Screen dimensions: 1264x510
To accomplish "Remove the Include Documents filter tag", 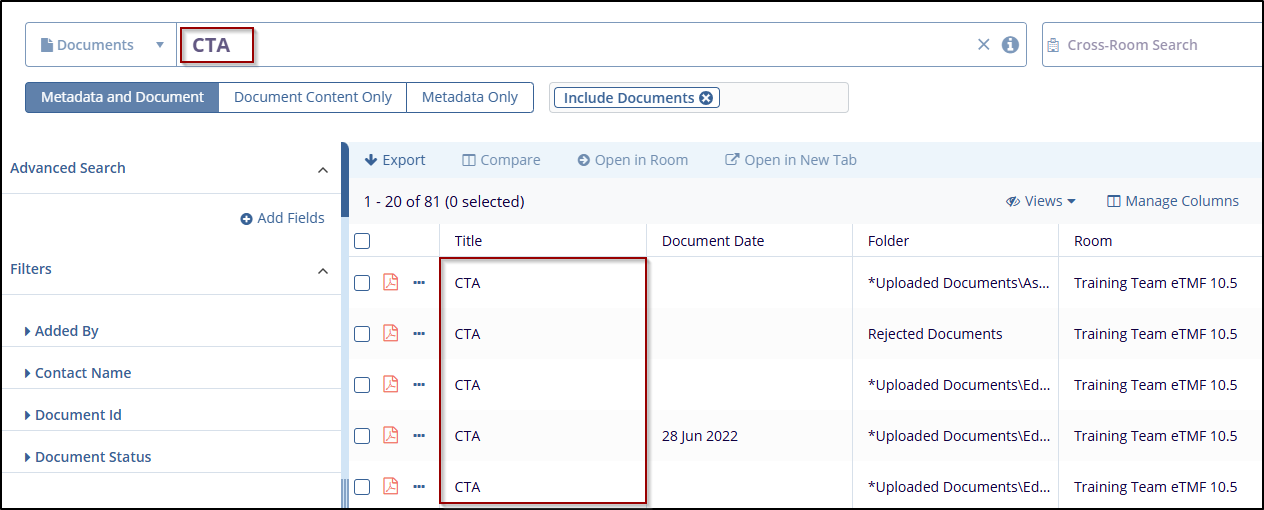I will click(706, 98).
